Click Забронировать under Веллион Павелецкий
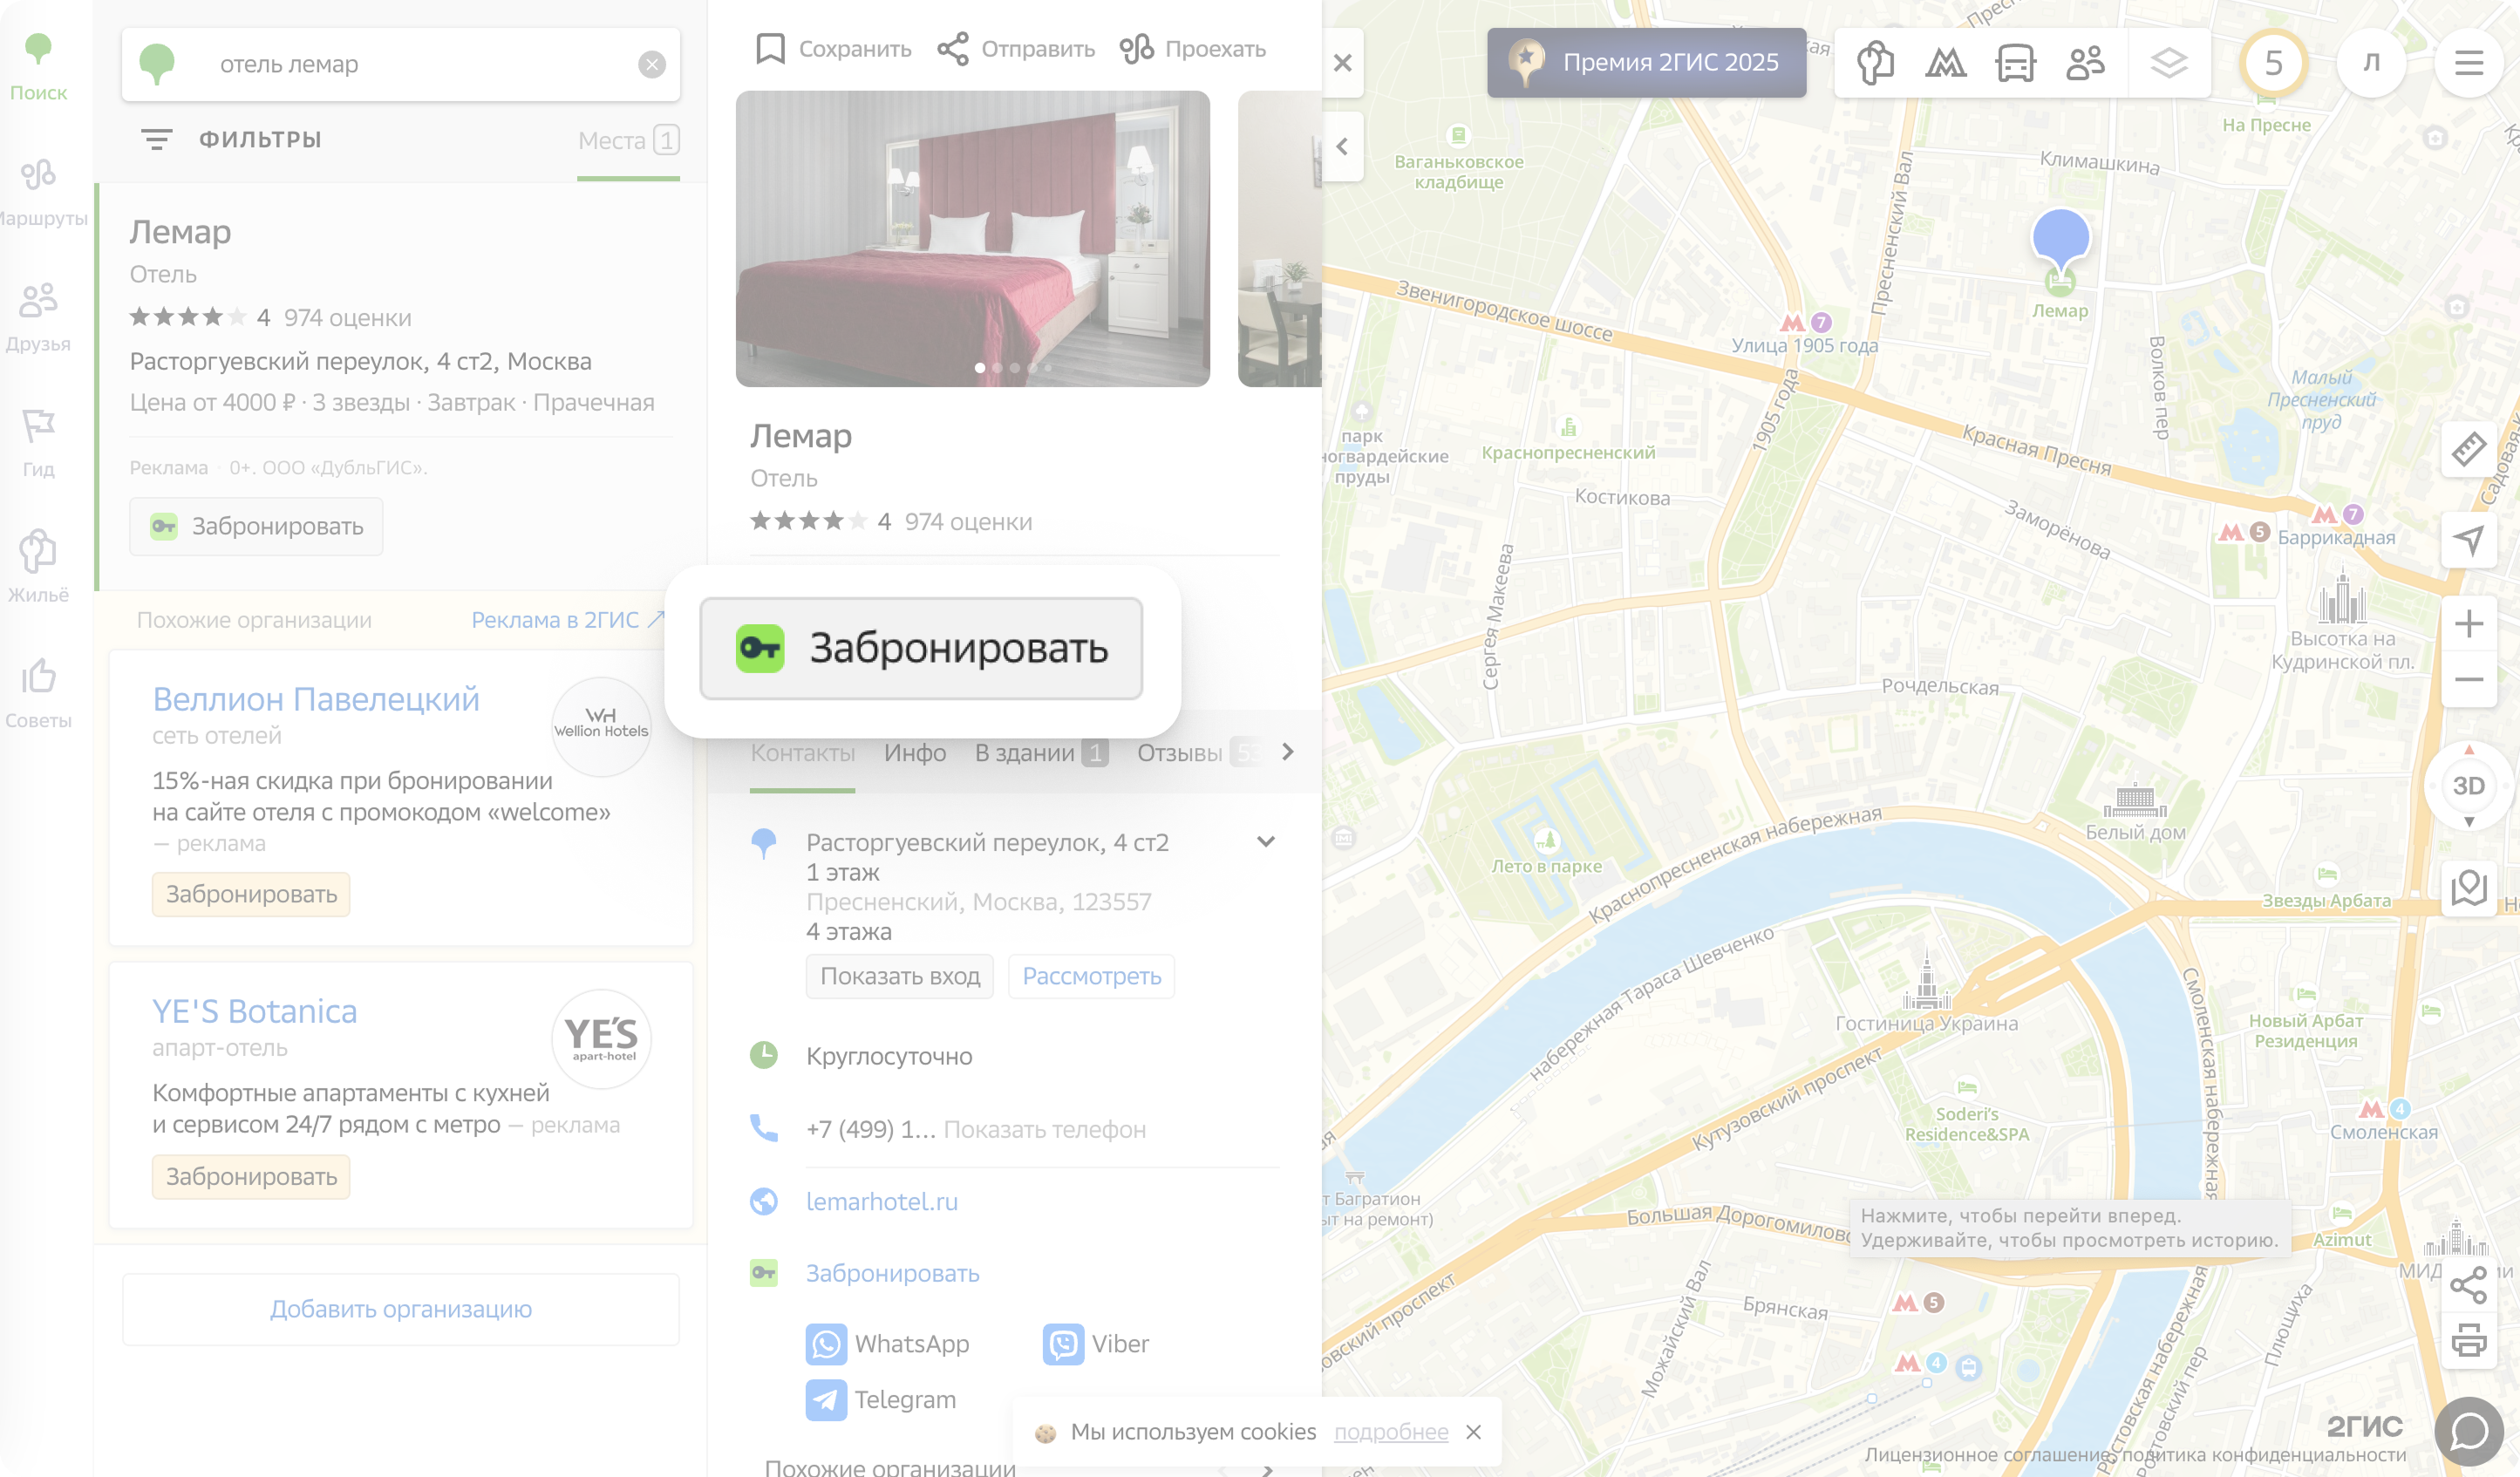 (x=251, y=895)
